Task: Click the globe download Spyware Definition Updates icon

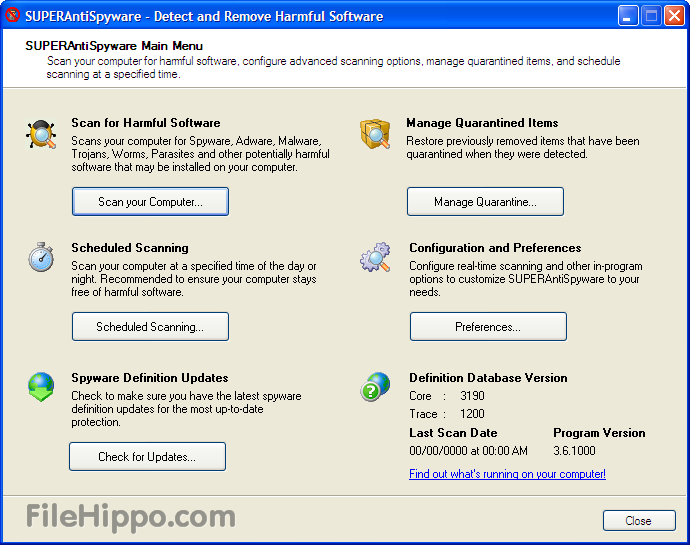Action: pos(41,387)
